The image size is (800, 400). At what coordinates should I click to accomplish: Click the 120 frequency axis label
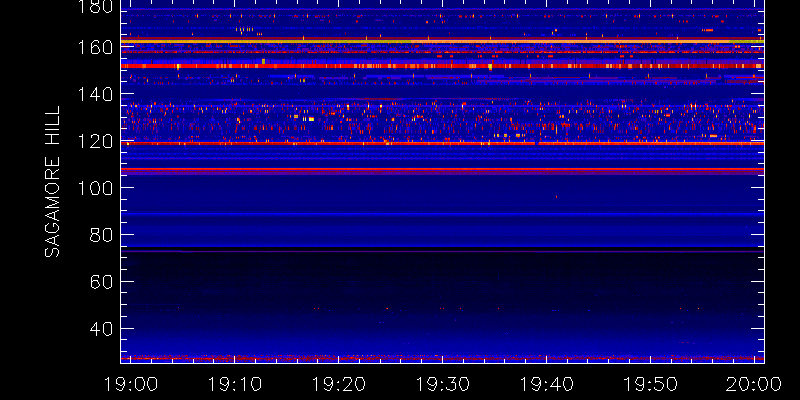96,141
